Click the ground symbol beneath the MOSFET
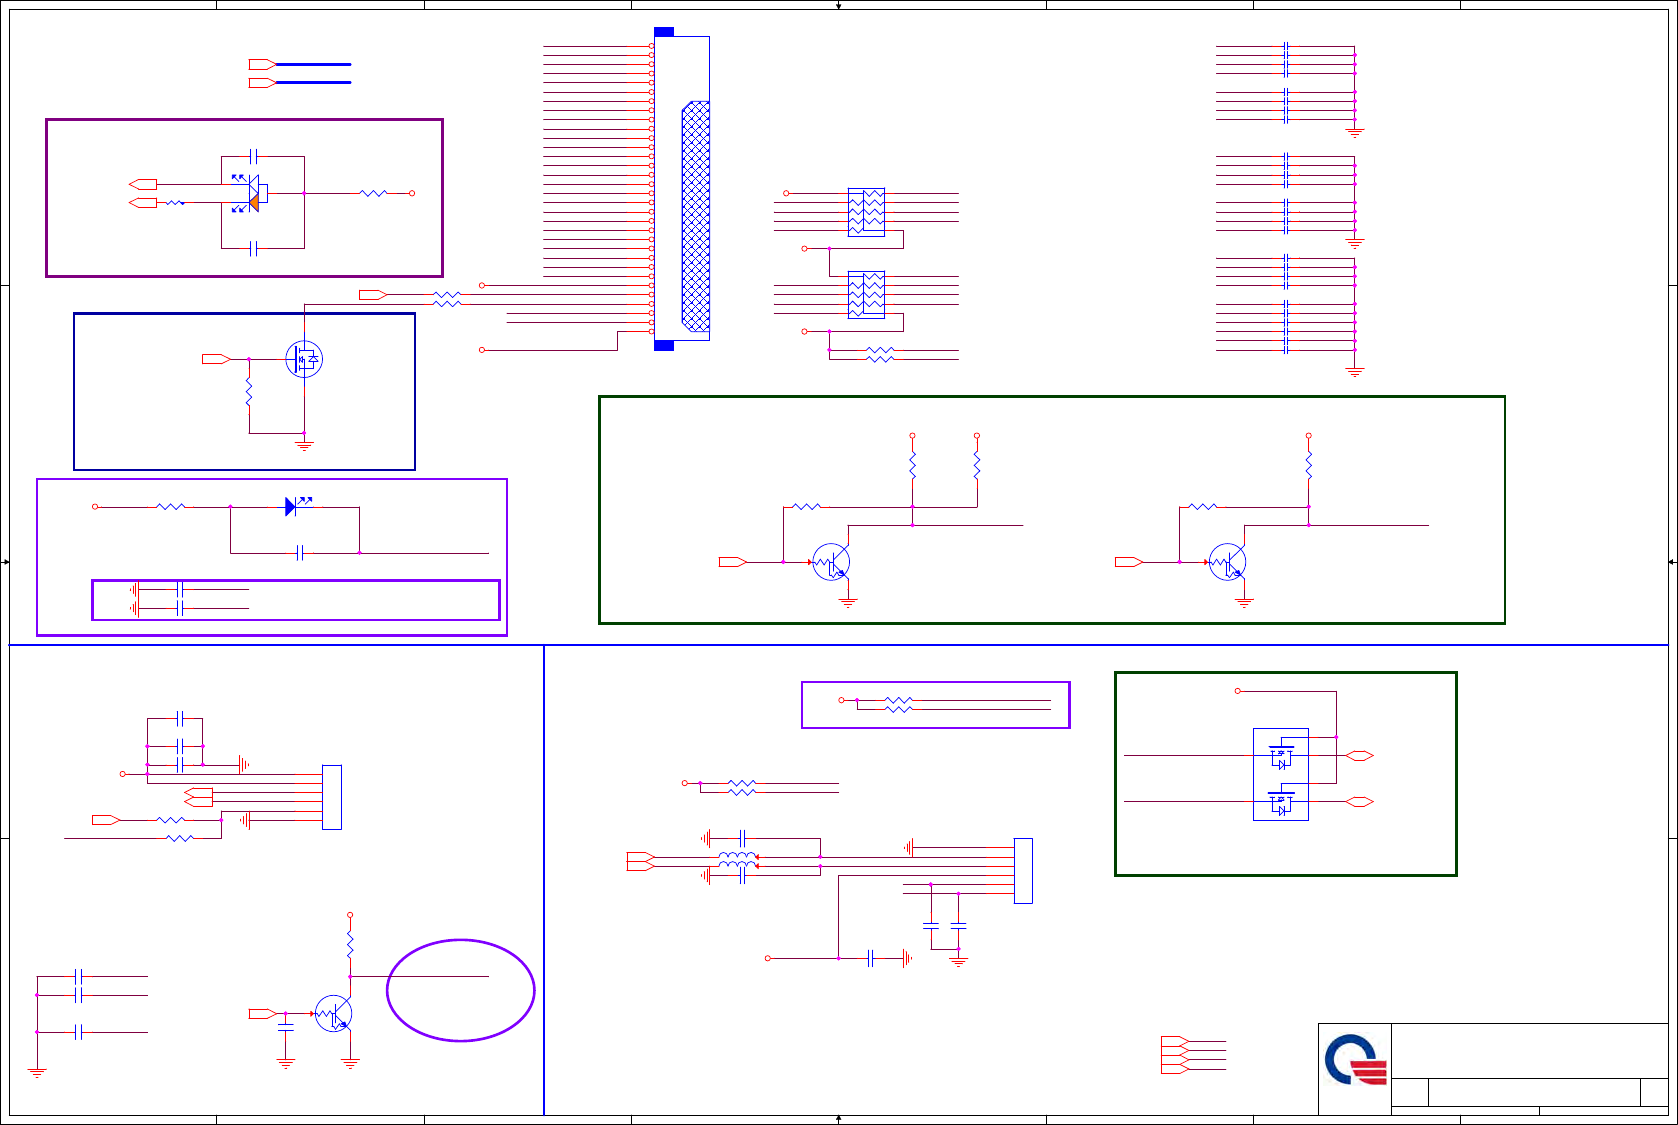Image resolution: width=1678 pixels, height=1125 pixels. [x=304, y=445]
